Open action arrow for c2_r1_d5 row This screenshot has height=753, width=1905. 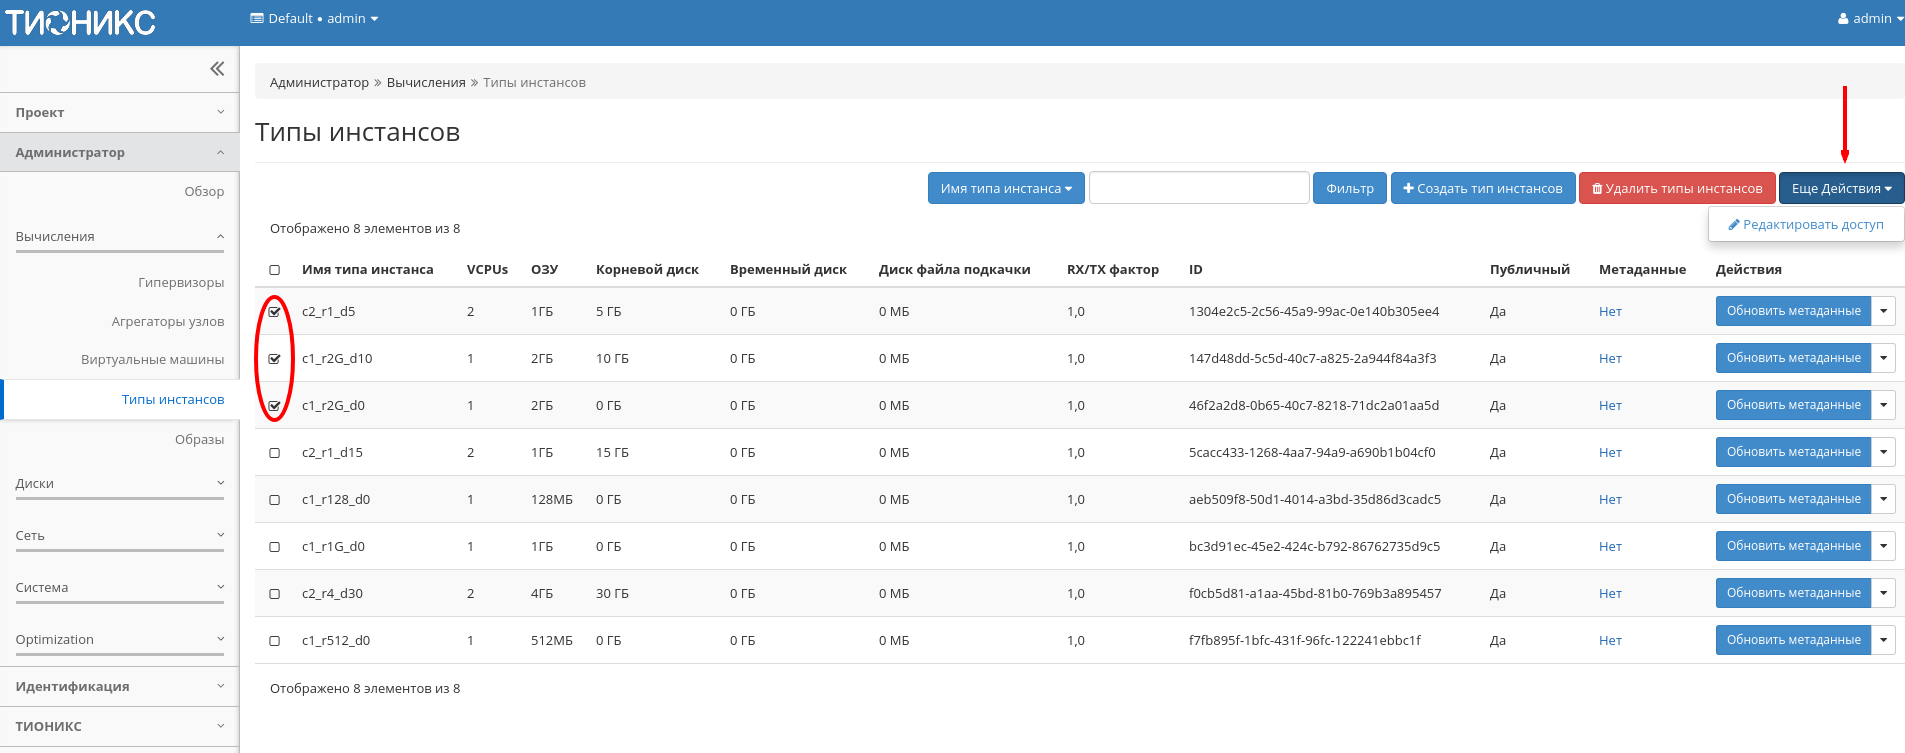click(1883, 311)
